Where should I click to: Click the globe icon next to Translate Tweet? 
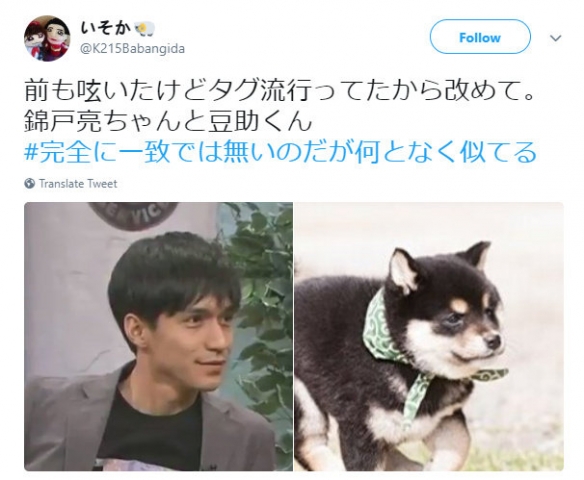(29, 184)
